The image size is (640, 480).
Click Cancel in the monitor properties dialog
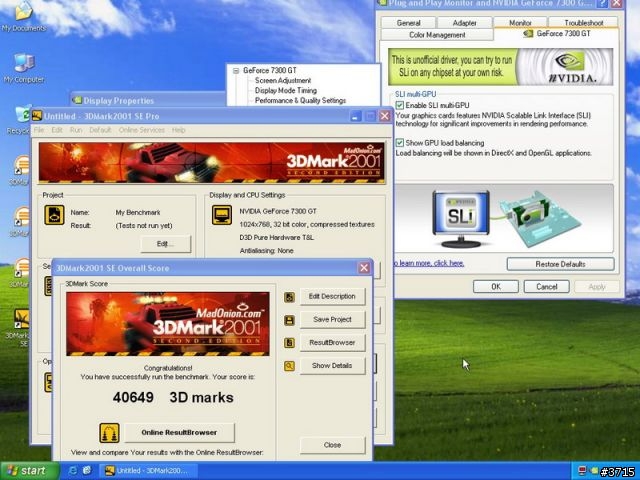(x=547, y=287)
